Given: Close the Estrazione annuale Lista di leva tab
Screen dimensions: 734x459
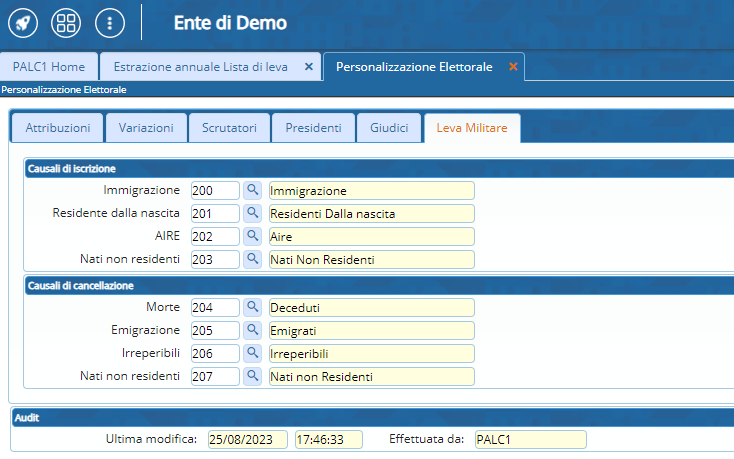Looking at the screenshot, I should pos(309,67).
